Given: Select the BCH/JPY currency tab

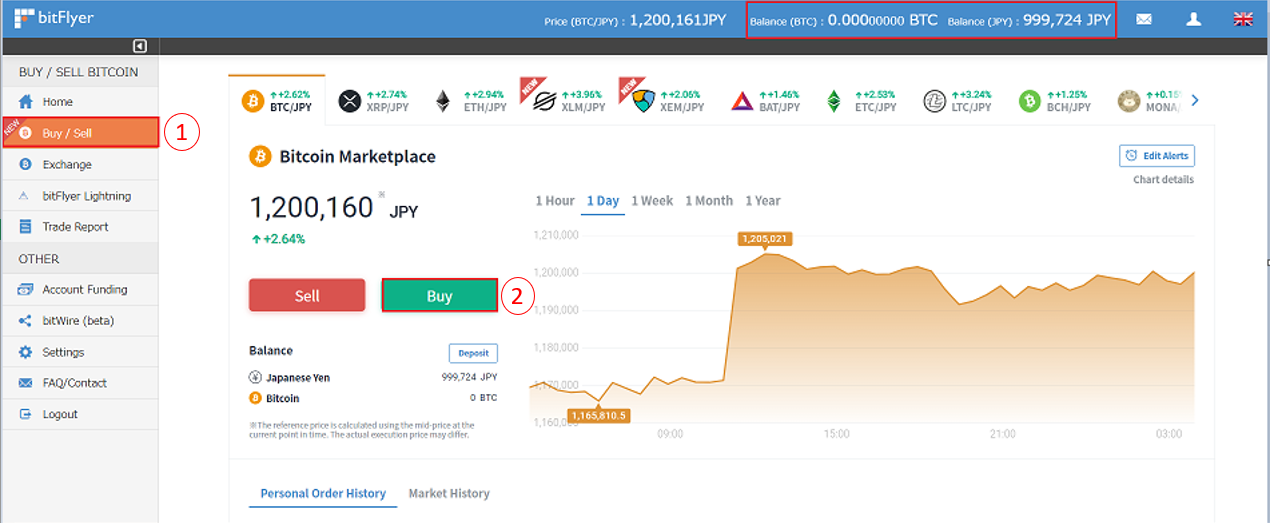Looking at the screenshot, I should point(1054,100).
